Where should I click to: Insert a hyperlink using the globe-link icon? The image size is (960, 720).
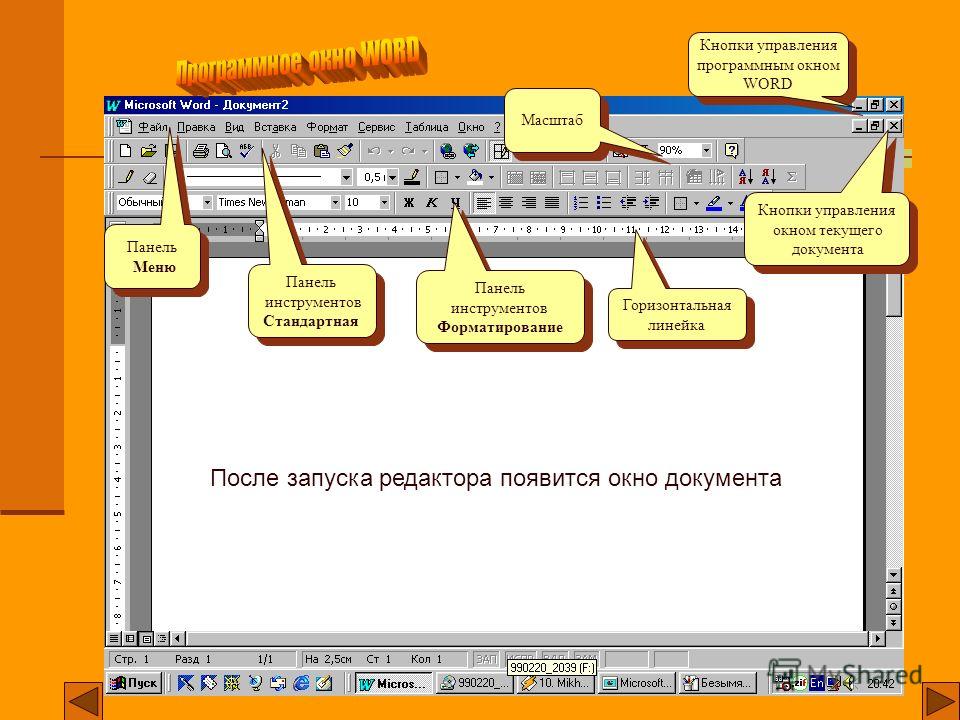point(448,151)
